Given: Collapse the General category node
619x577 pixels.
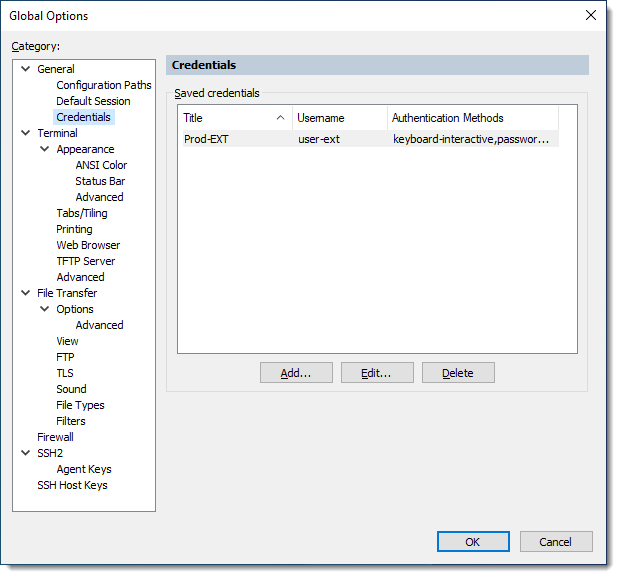Looking at the screenshot, I should click(x=26, y=69).
